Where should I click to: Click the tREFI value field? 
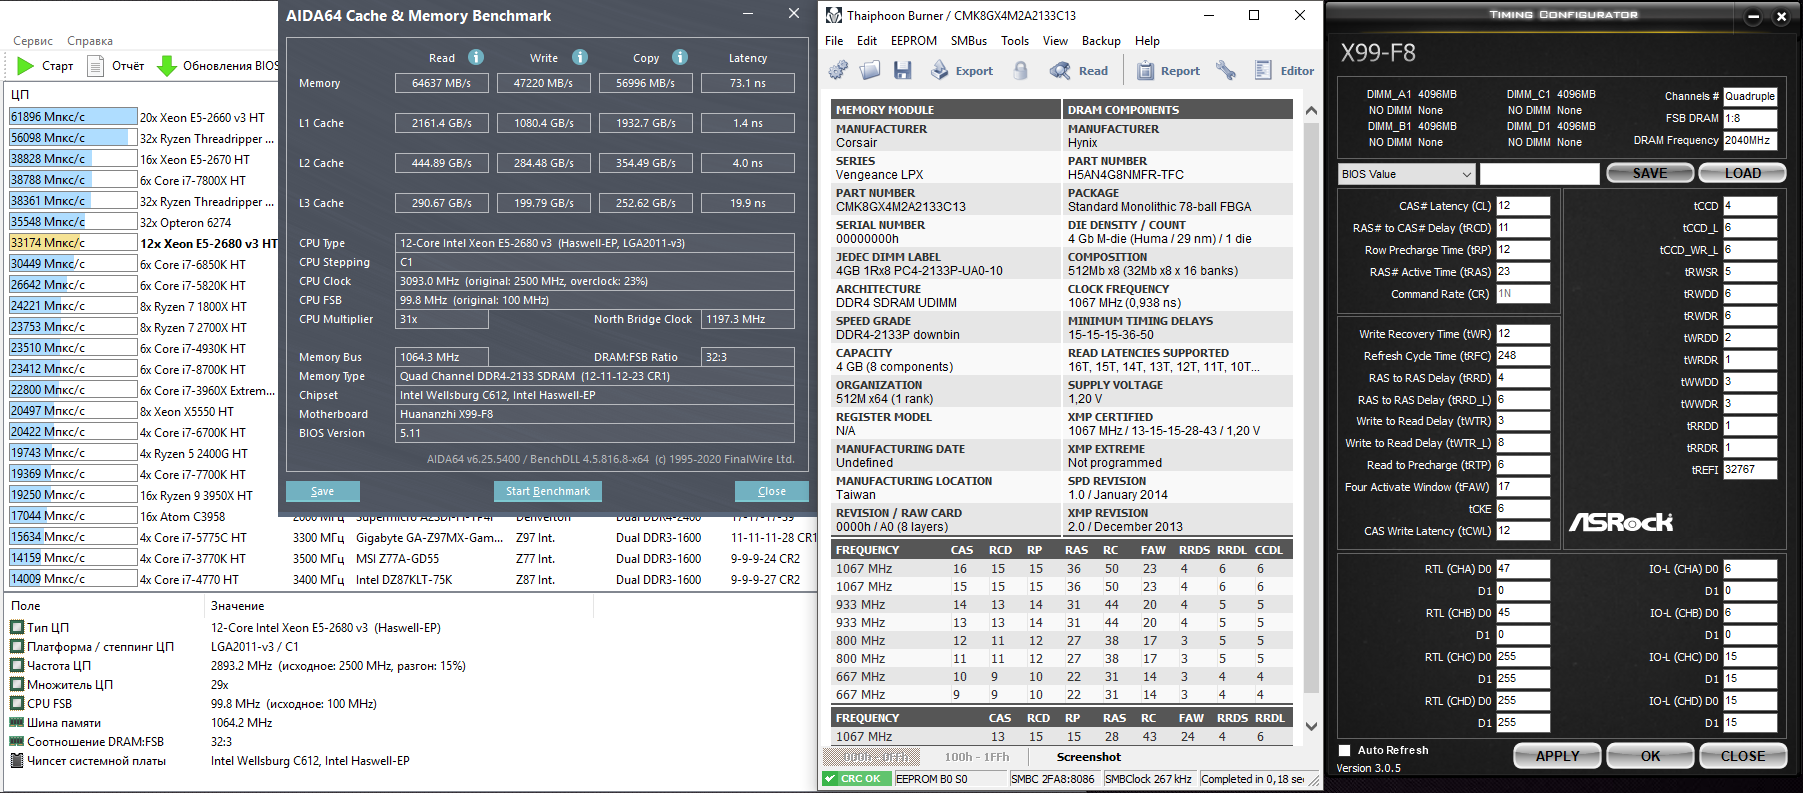coord(1750,470)
